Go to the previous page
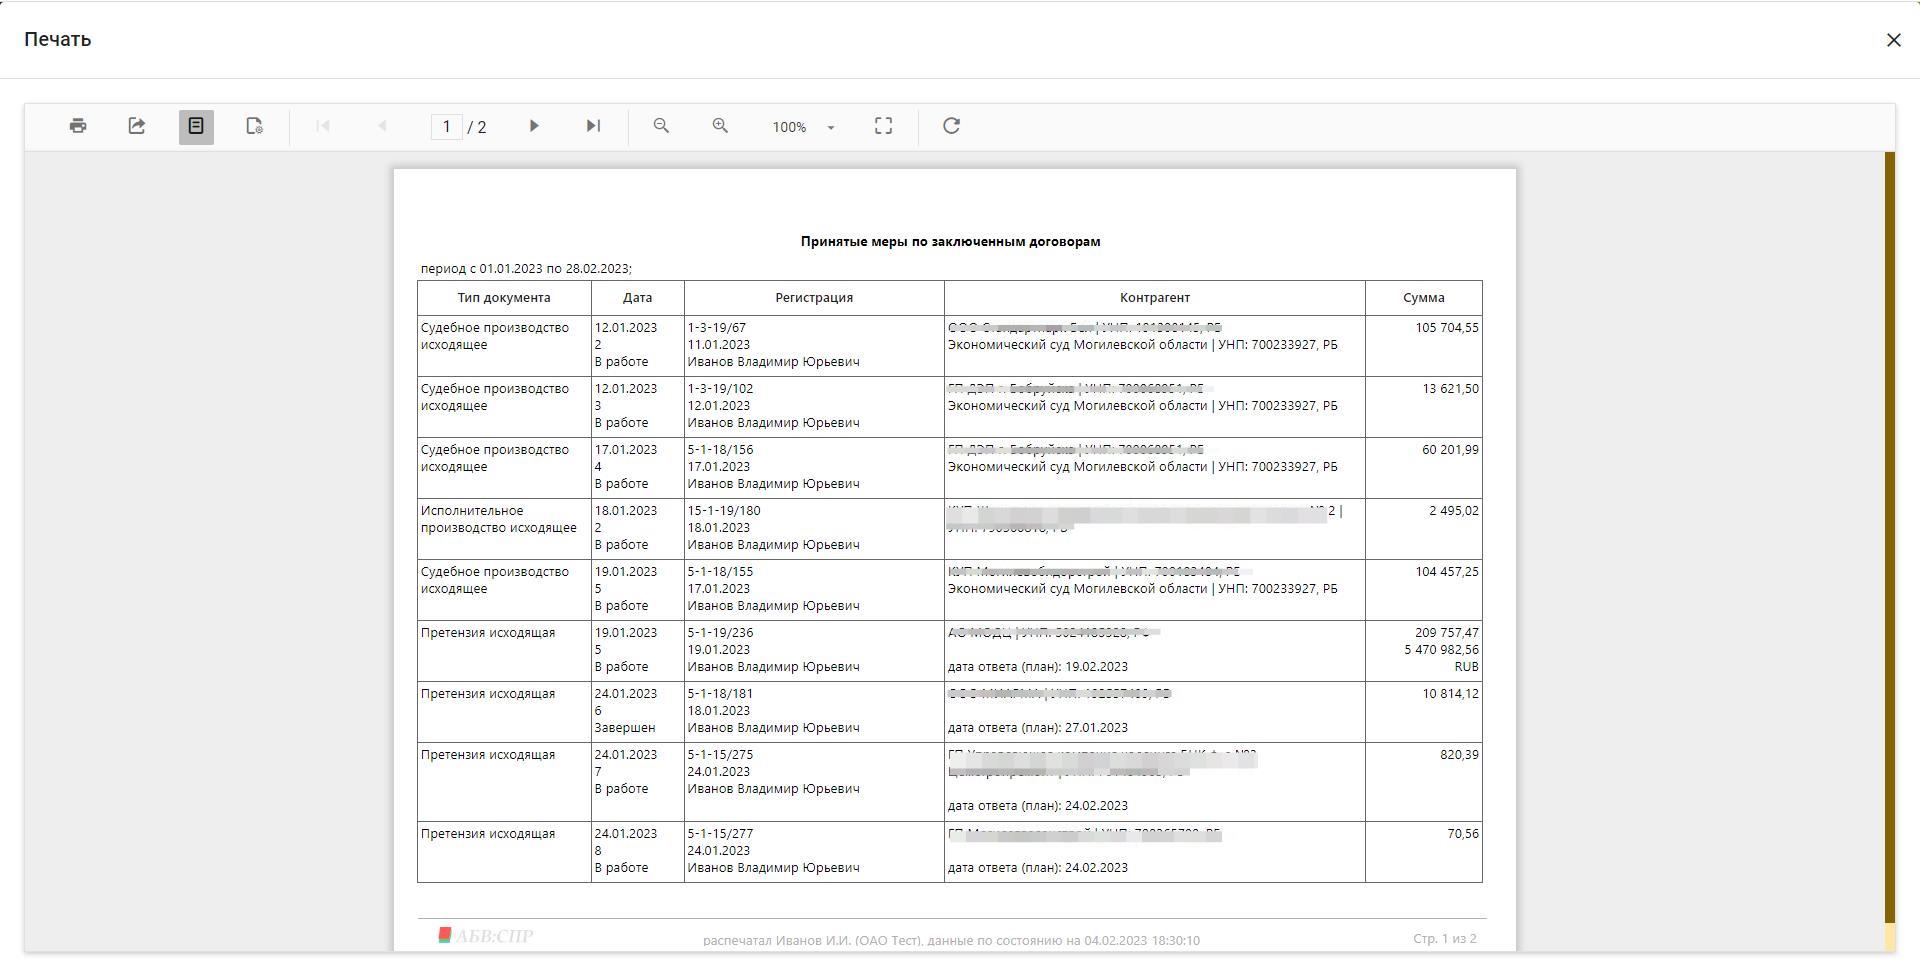The image size is (1920, 959). tap(382, 126)
